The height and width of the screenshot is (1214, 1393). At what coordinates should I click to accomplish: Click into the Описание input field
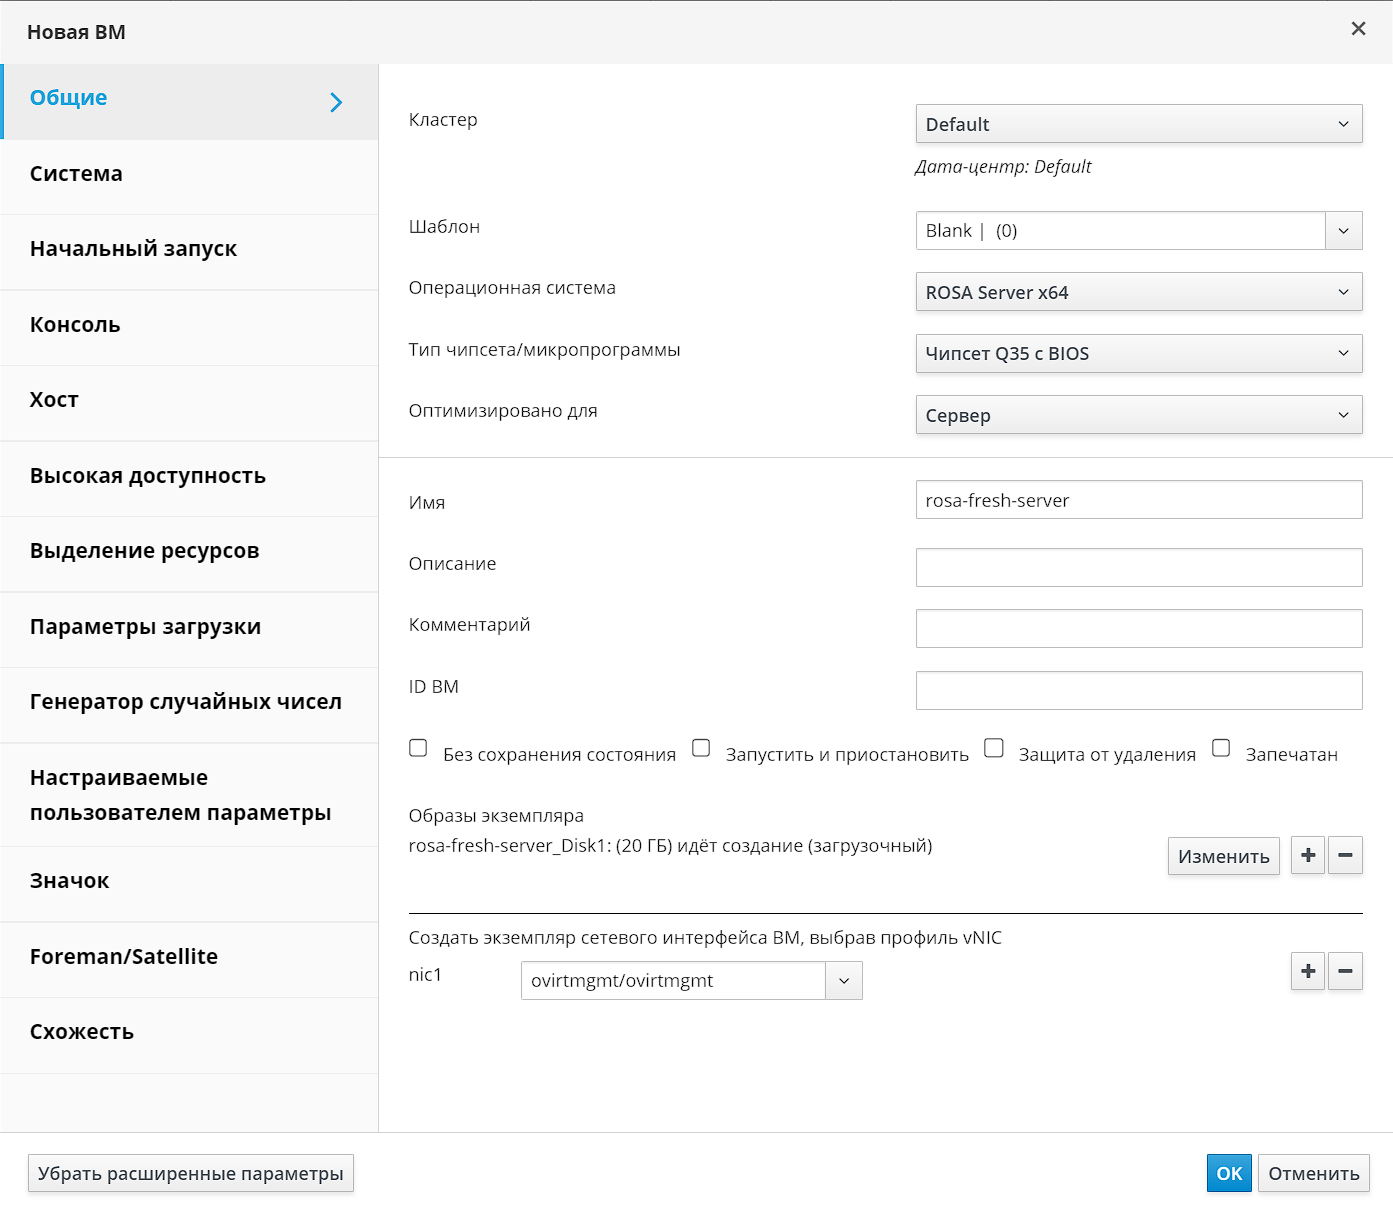tap(1138, 567)
